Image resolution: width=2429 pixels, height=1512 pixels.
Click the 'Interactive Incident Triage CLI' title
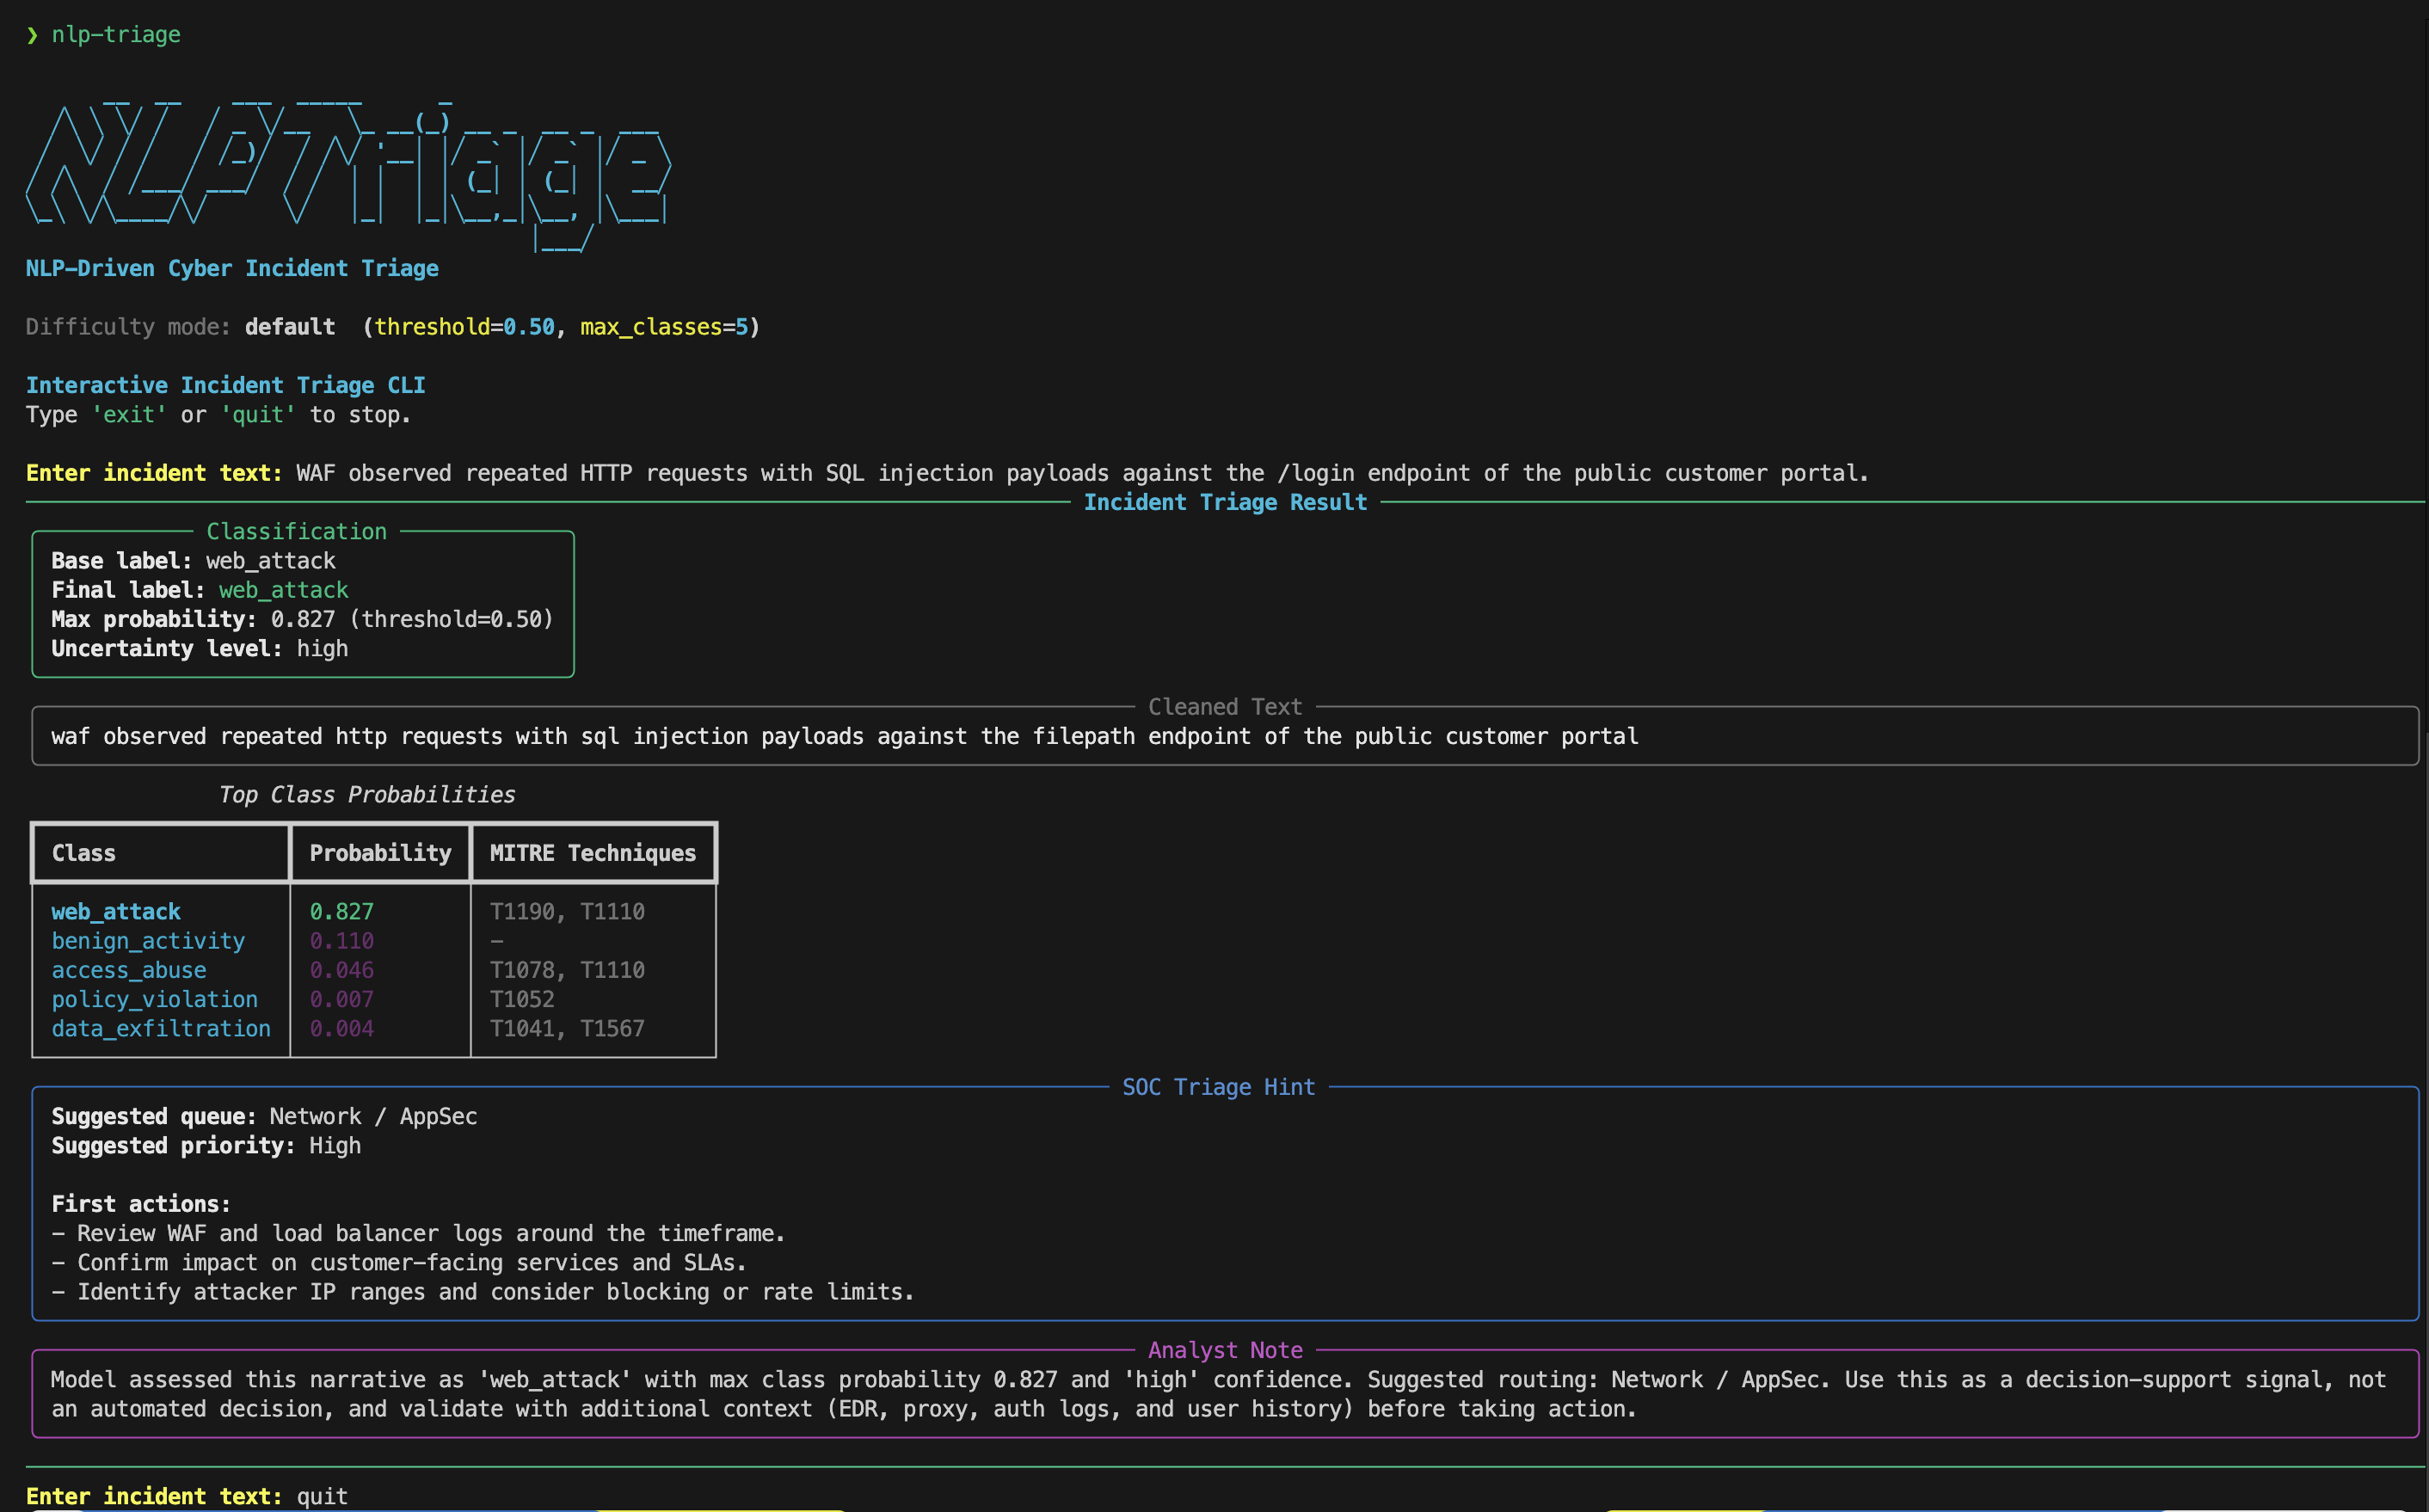tap(226, 385)
